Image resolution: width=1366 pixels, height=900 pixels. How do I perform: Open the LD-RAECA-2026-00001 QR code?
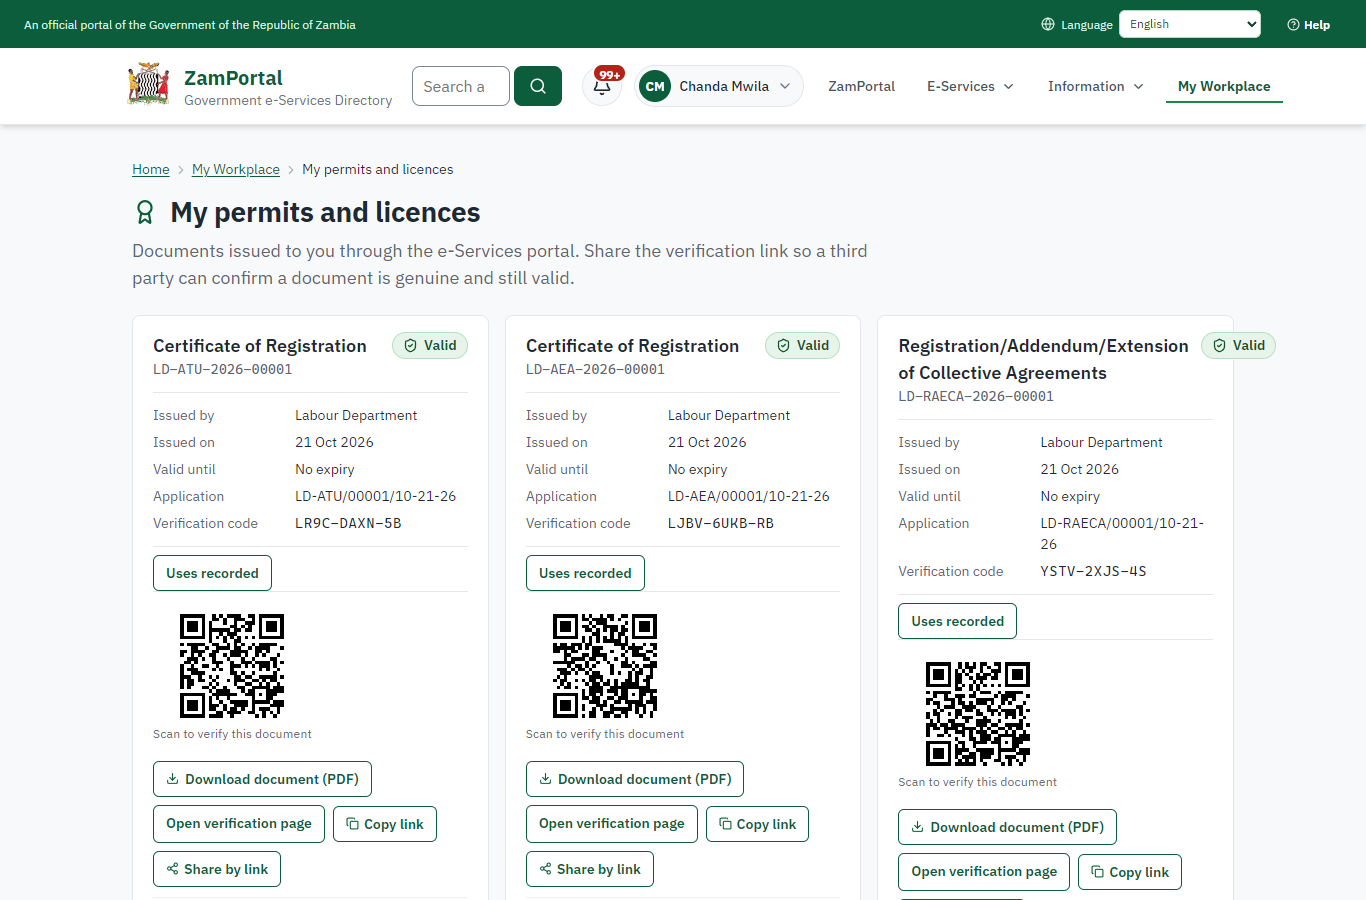978,714
